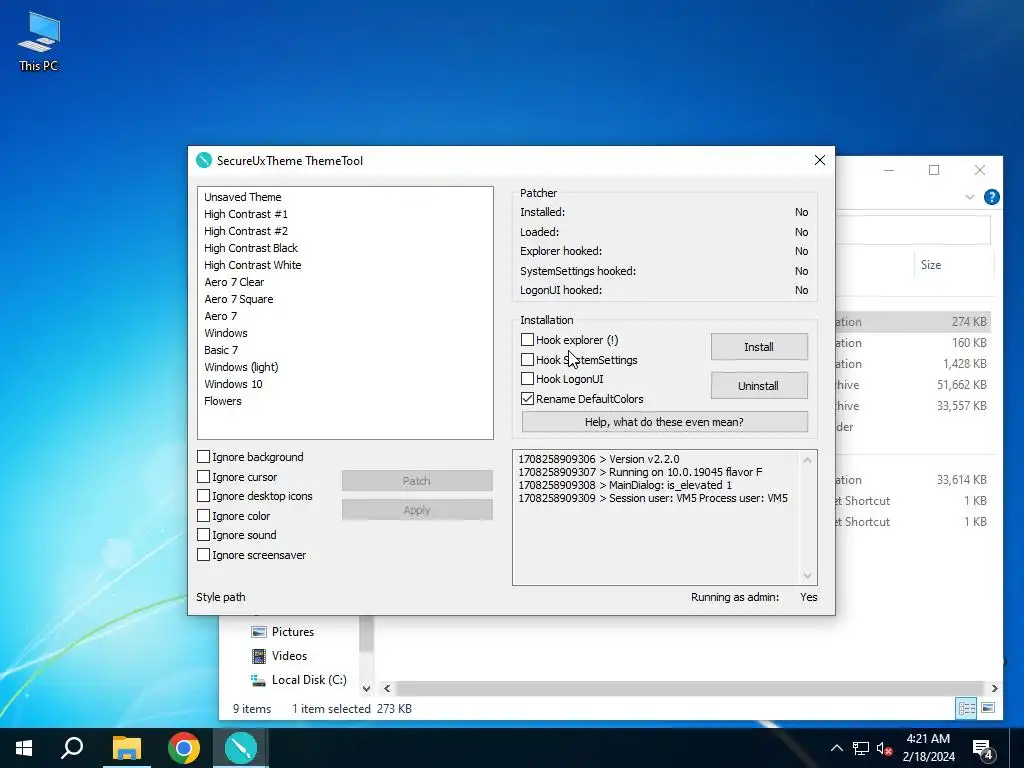Uncheck Rename DefaultColors checkbox
The image size is (1024, 768).
click(x=527, y=398)
